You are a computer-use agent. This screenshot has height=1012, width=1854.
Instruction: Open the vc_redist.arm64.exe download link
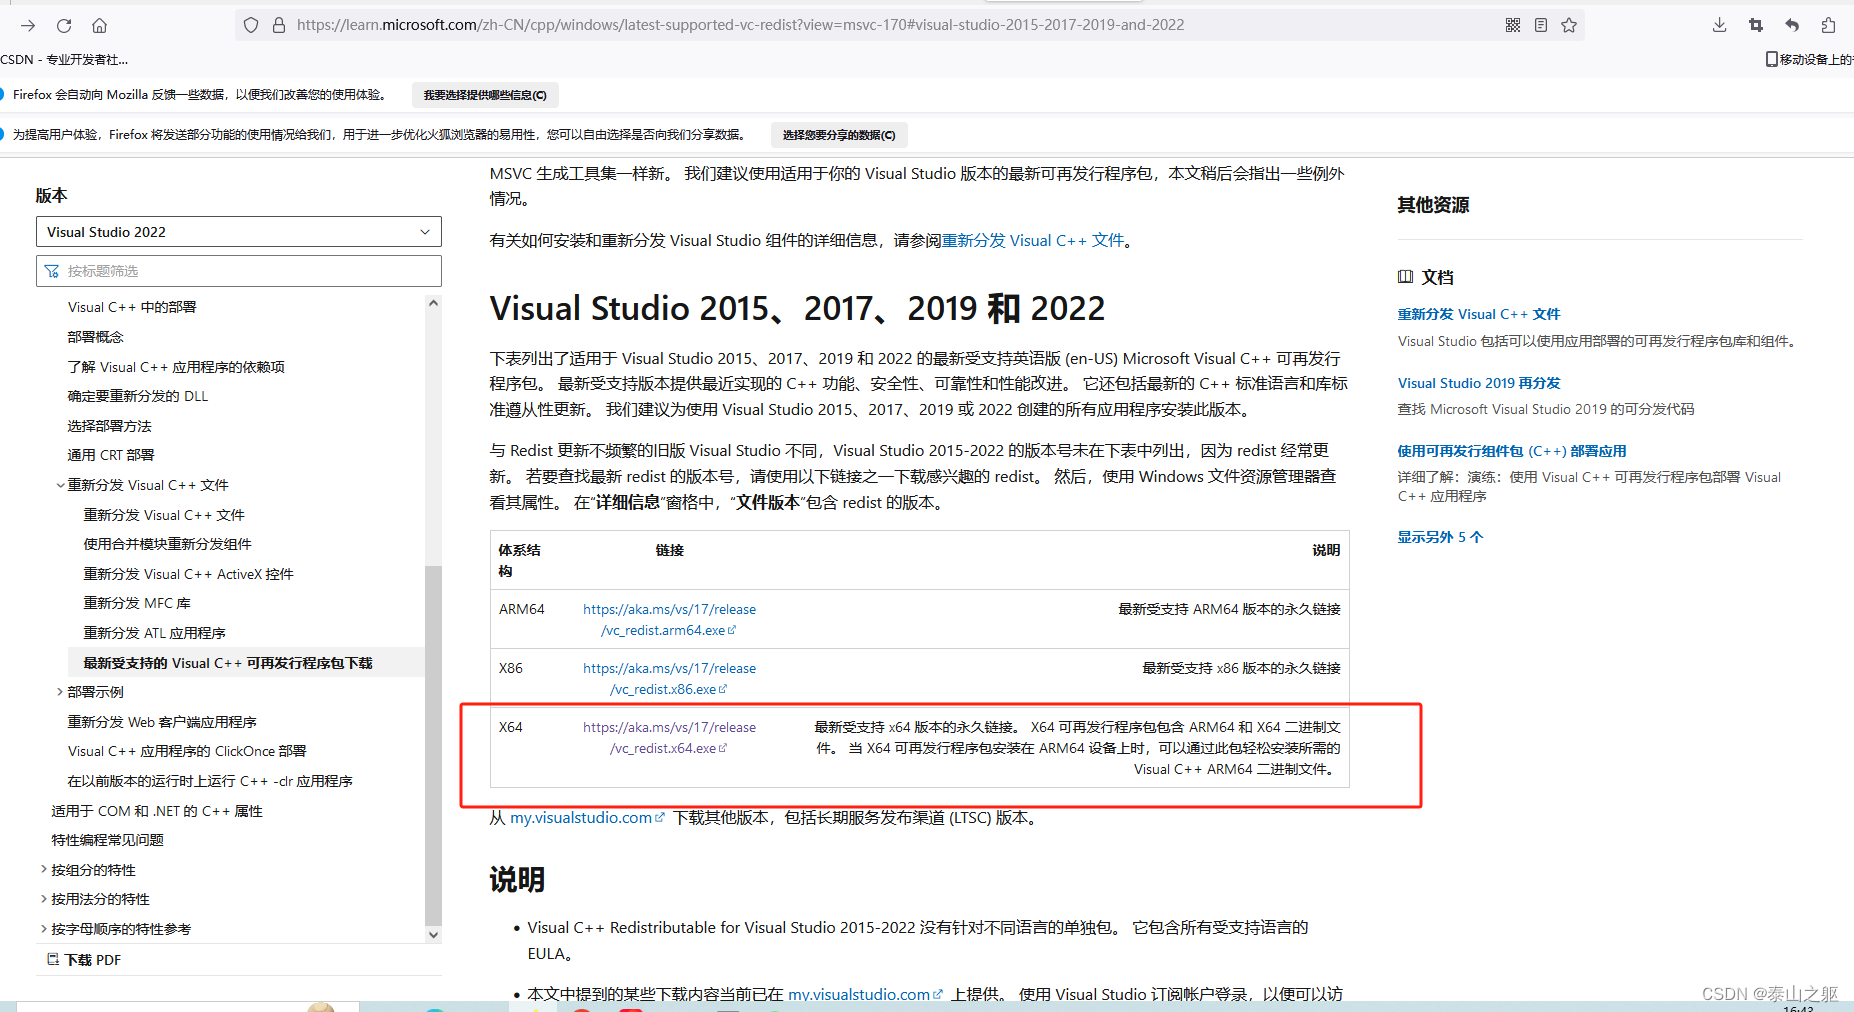pos(669,620)
